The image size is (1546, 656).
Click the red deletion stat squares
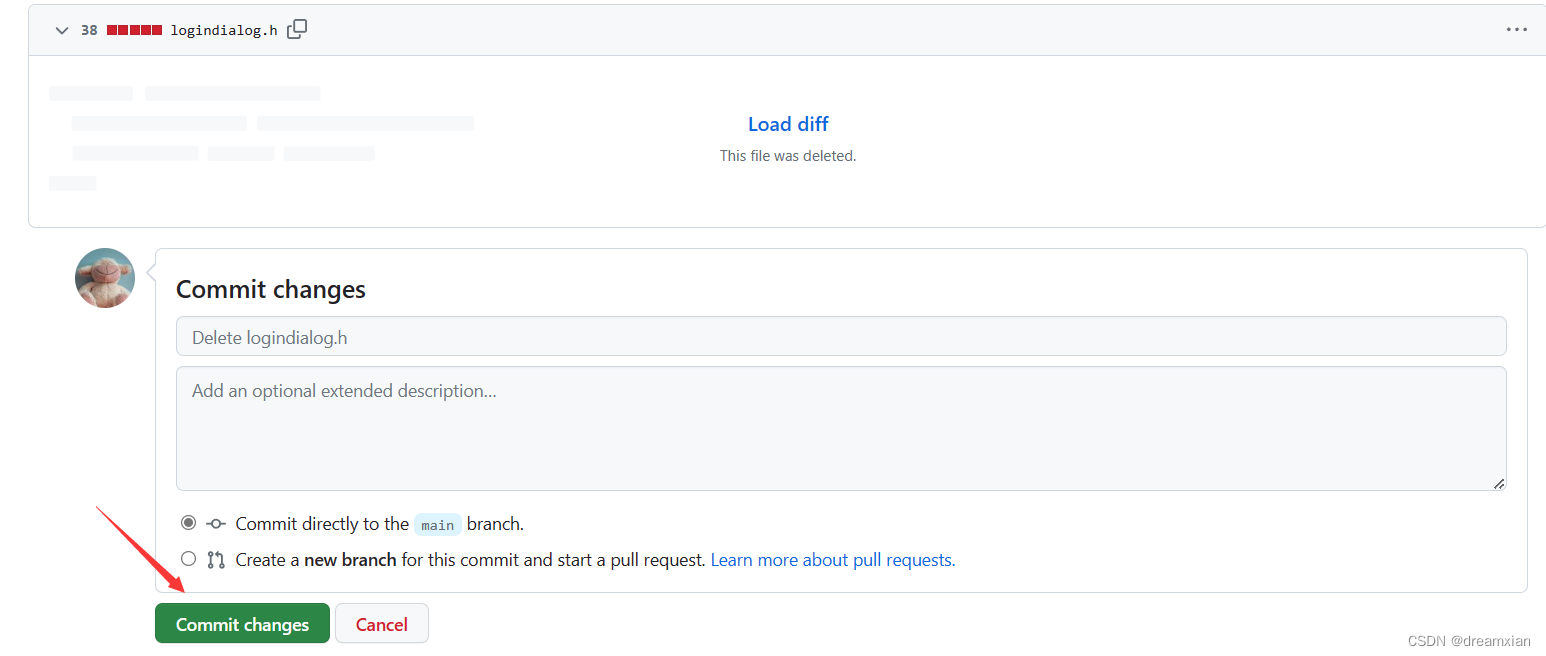click(x=135, y=29)
